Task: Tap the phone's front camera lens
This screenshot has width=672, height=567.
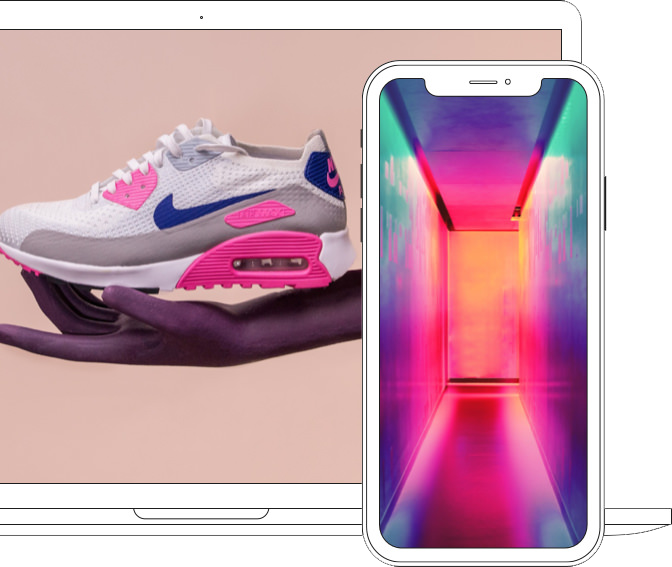Action: (508, 81)
